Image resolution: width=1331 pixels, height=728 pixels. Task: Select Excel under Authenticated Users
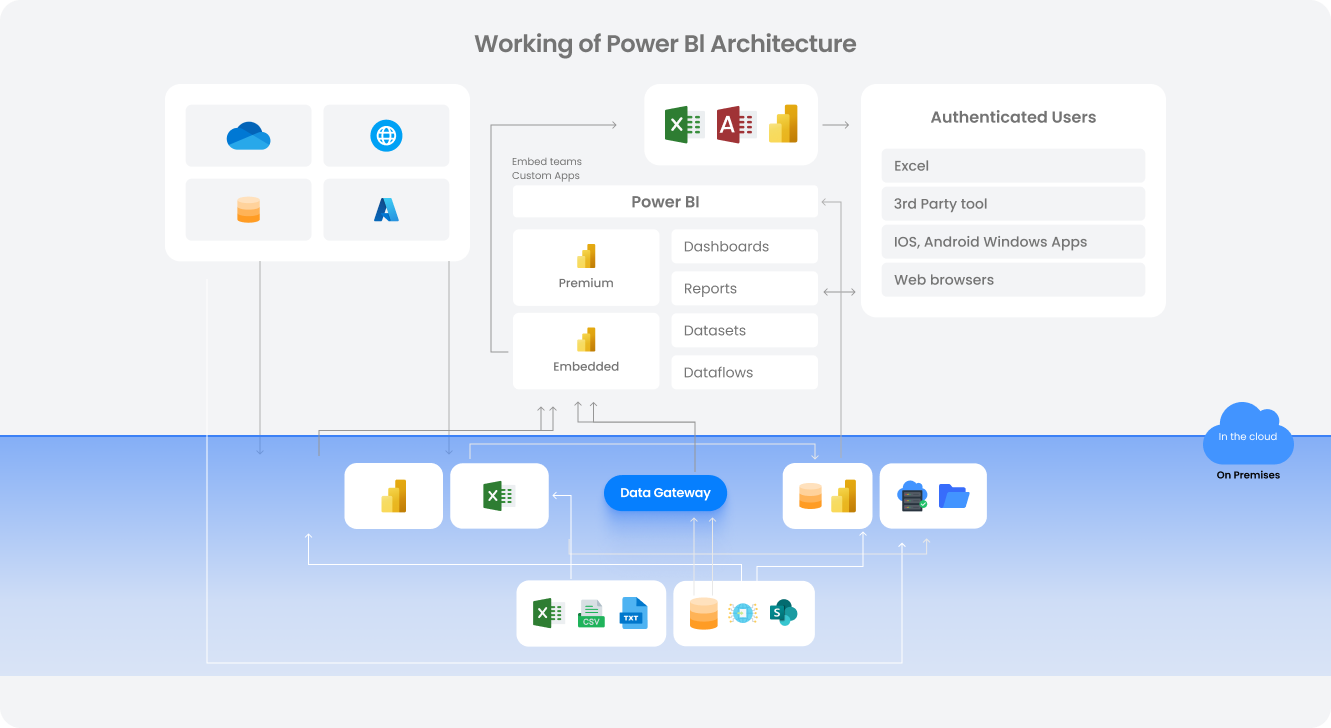[x=1013, y=165]
